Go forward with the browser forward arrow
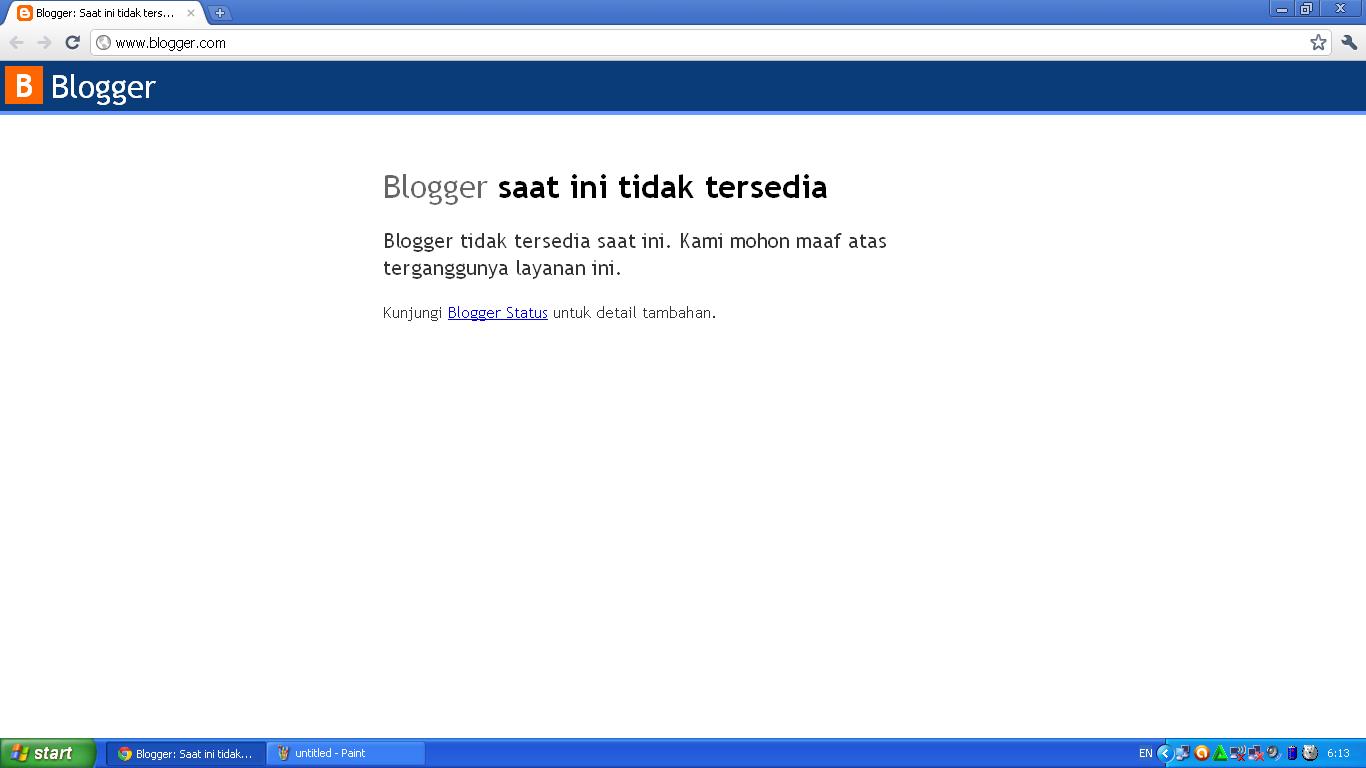The width and height of the screenshot is (1366, 768). (44, 42)
